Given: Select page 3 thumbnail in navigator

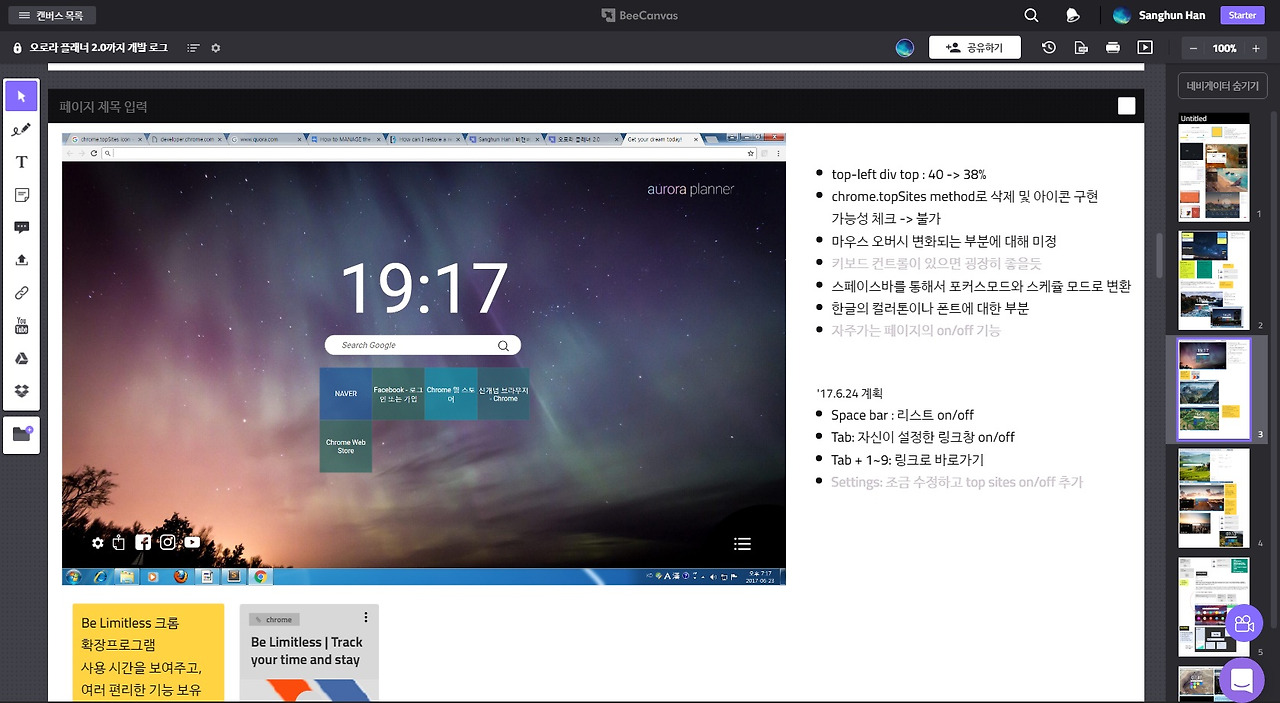Looking at the screenshot, I should tap(1214, 389).
